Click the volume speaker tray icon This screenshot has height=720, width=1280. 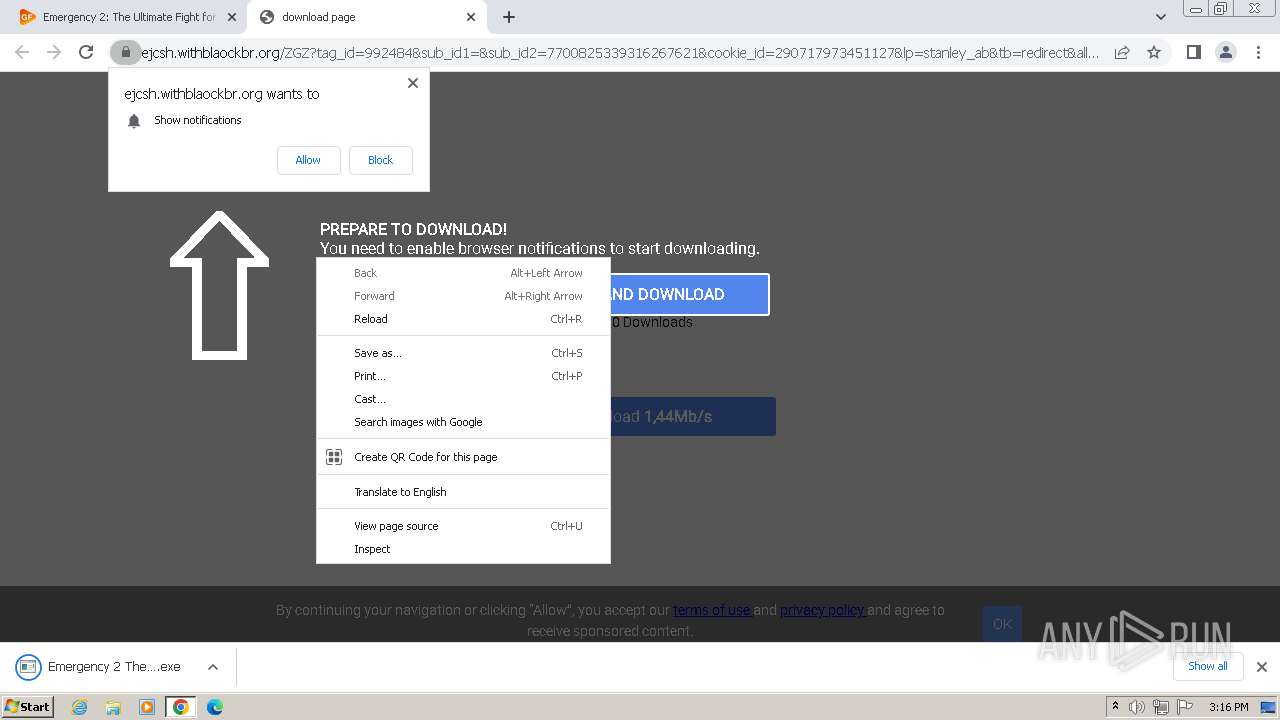tap(1137, 707)
